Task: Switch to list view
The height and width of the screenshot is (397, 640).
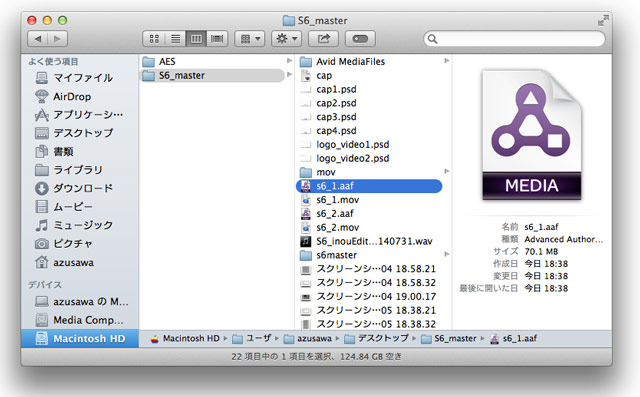Action: (x=176, y=39)
